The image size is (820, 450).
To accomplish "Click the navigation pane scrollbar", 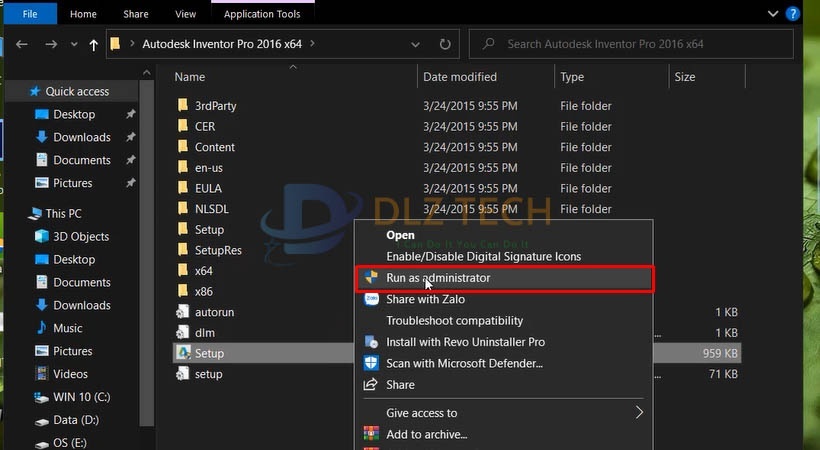I will tap(146, 251).
